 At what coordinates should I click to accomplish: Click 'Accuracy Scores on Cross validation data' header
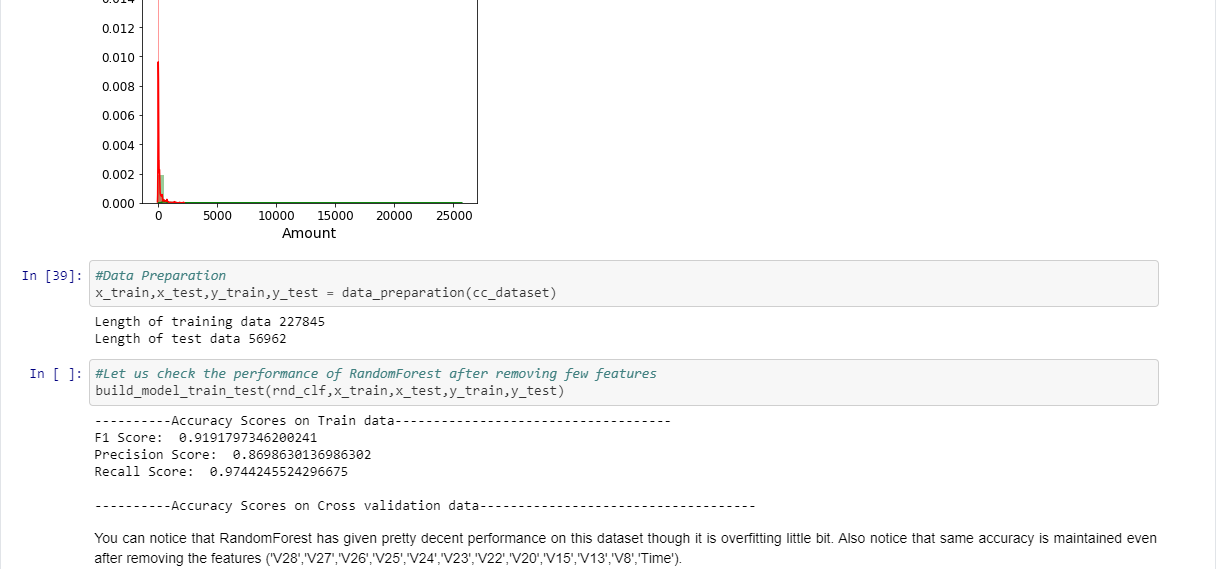(325, 506)
